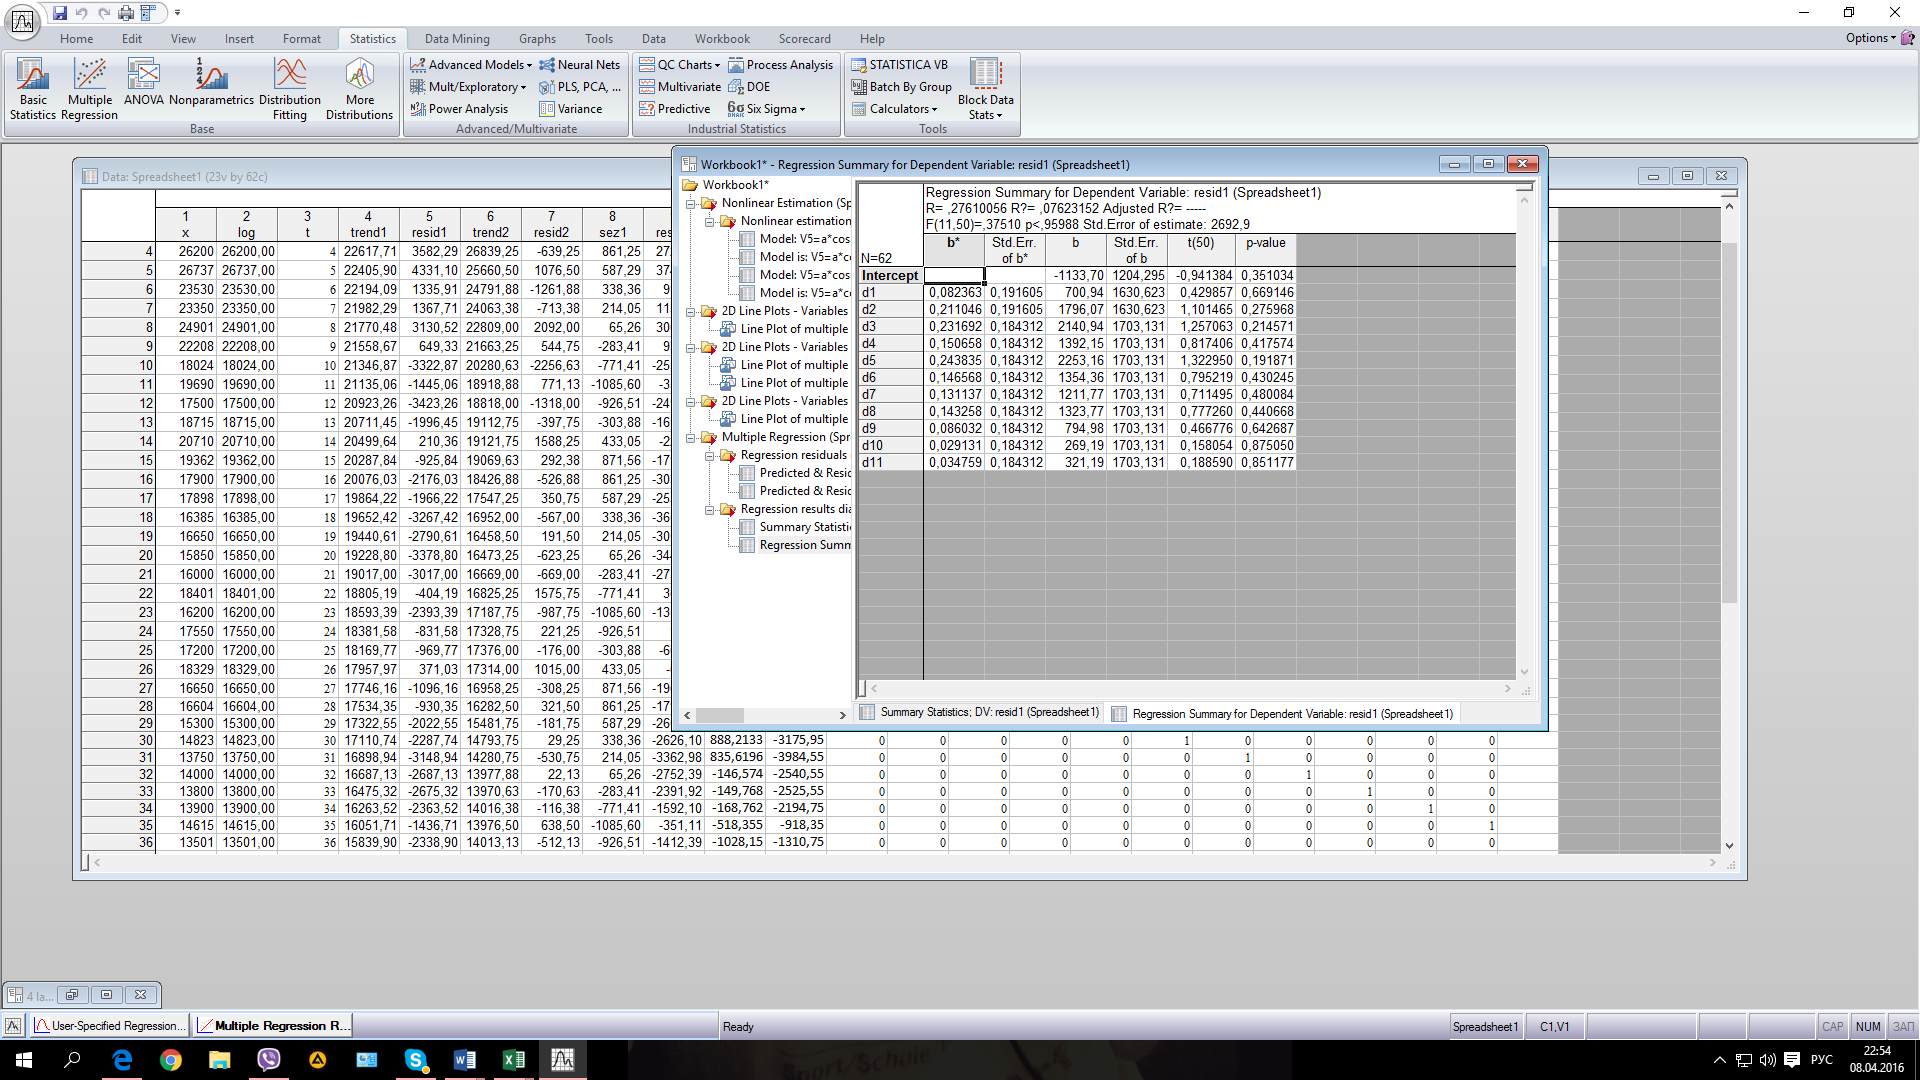Screen dimensions: 1920x1080
Task: Select Summary Statistics tree item
Action: click(803, 527)
